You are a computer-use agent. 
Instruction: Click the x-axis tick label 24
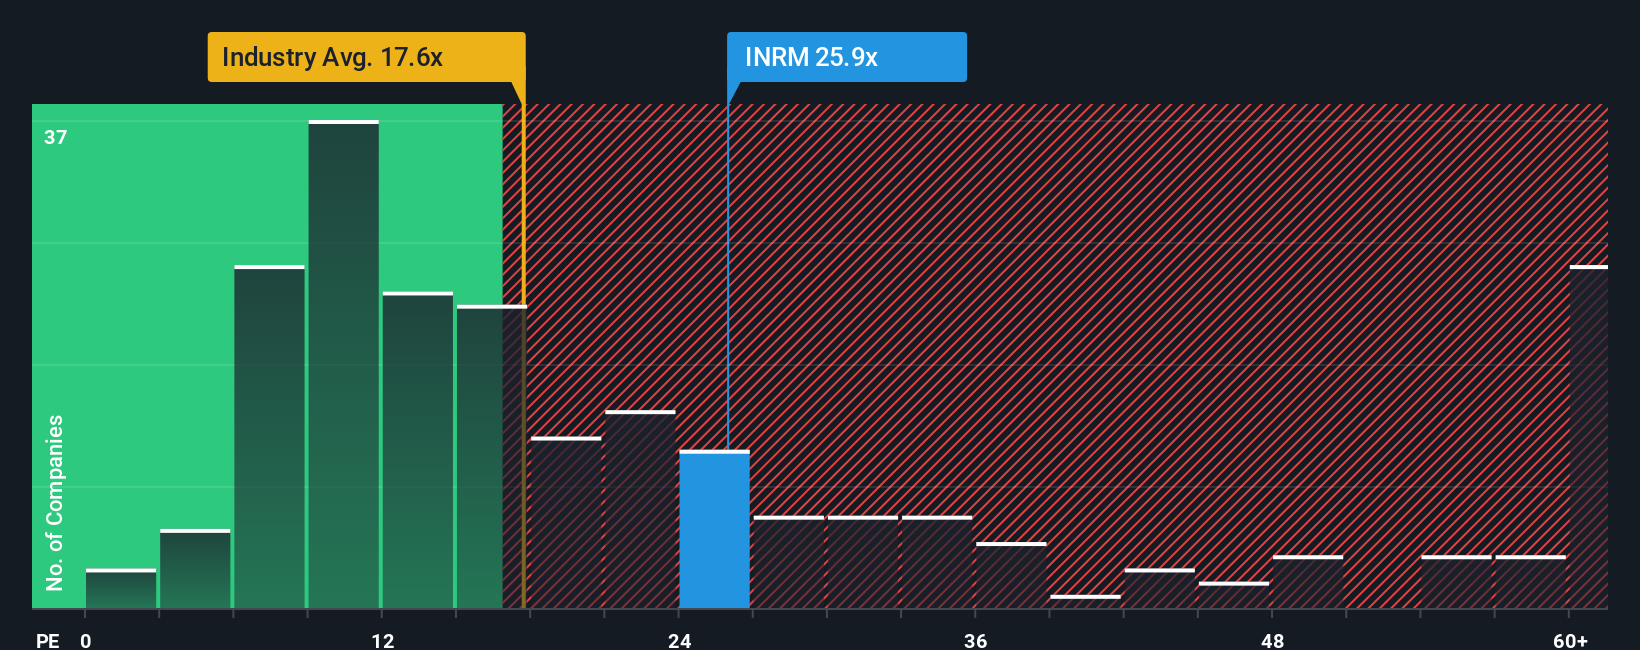(680, 640)
